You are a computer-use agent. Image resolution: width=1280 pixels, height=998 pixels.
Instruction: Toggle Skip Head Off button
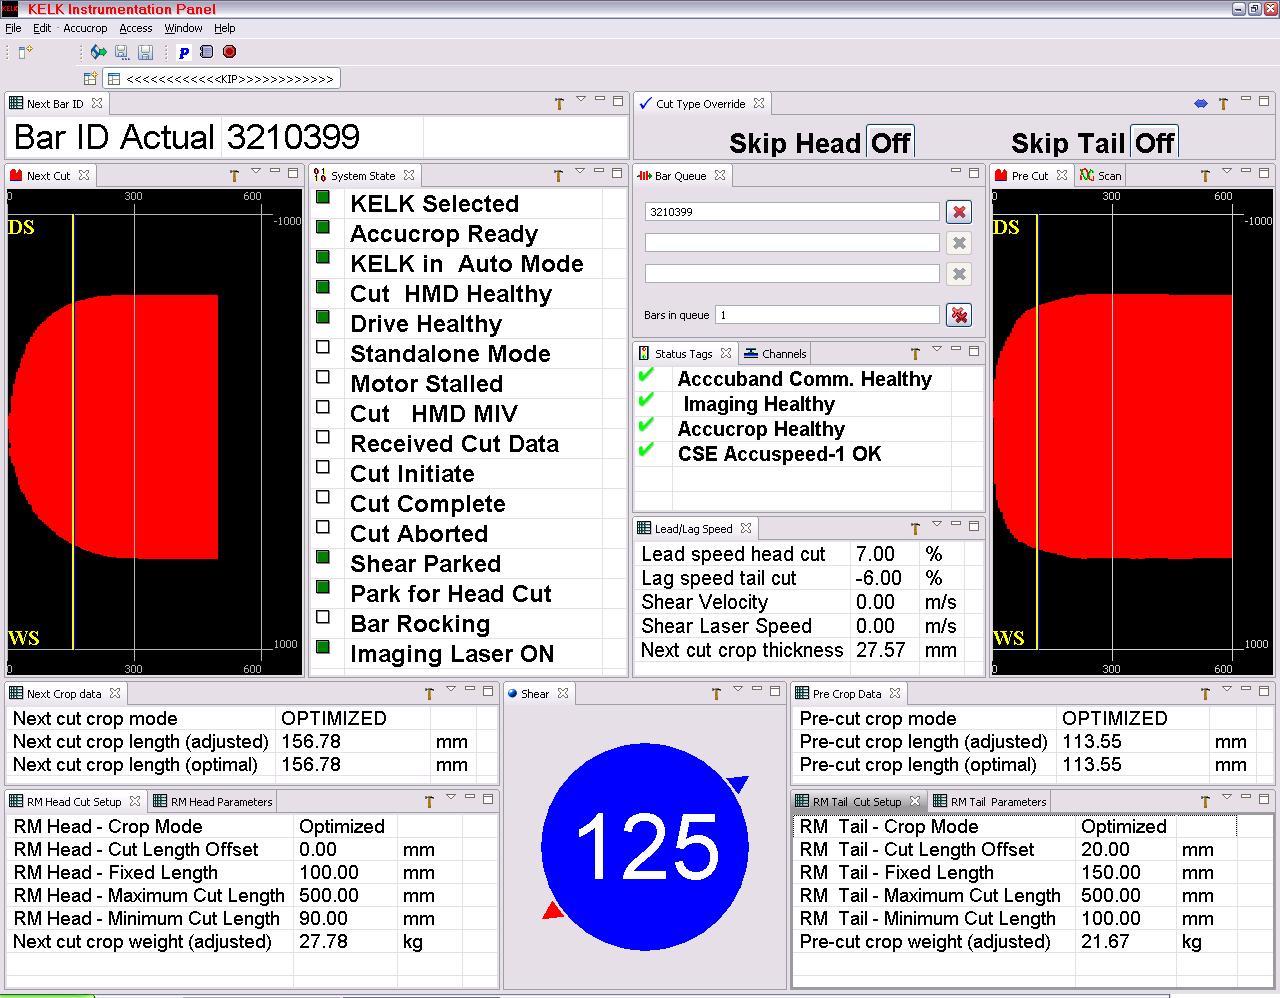[890, 143]
